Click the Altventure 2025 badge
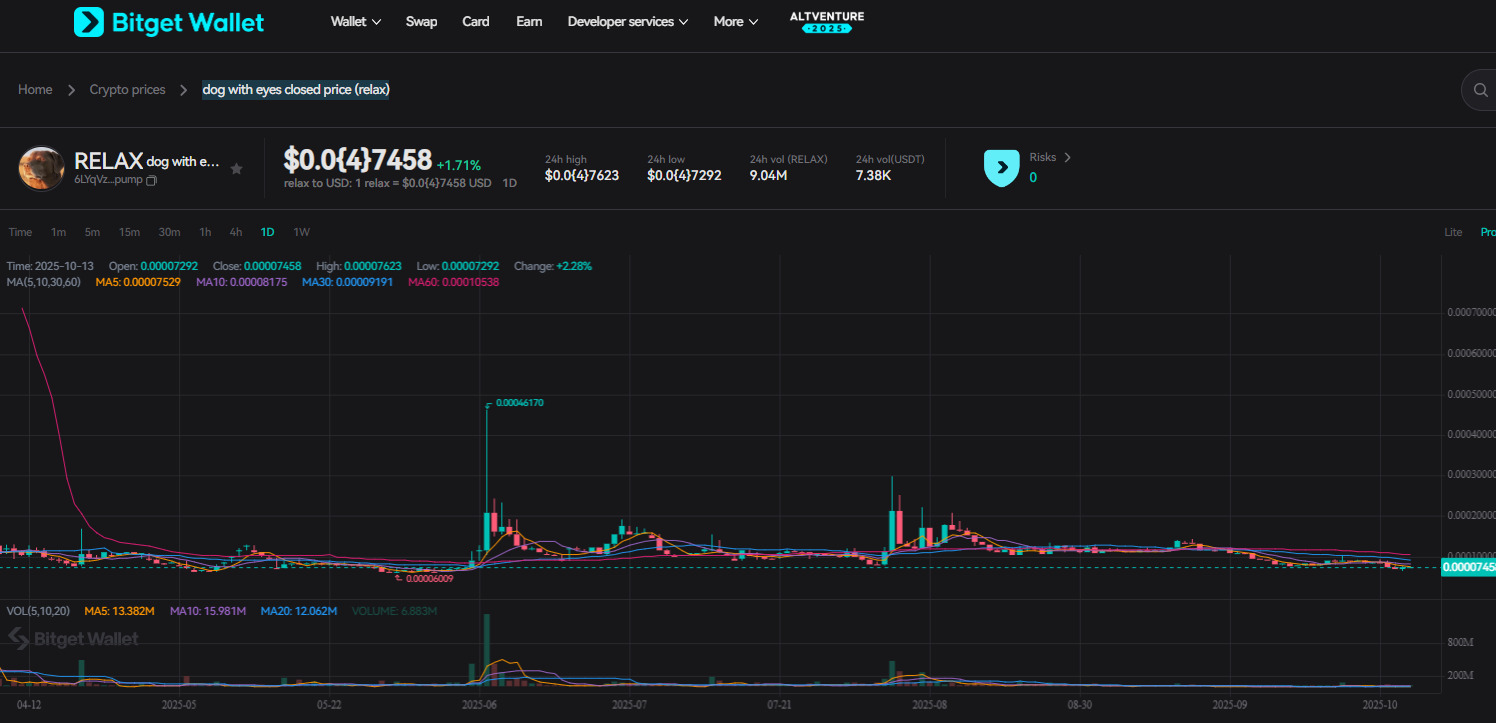This screenshot has width=1496, height=723. pos(826,22)
